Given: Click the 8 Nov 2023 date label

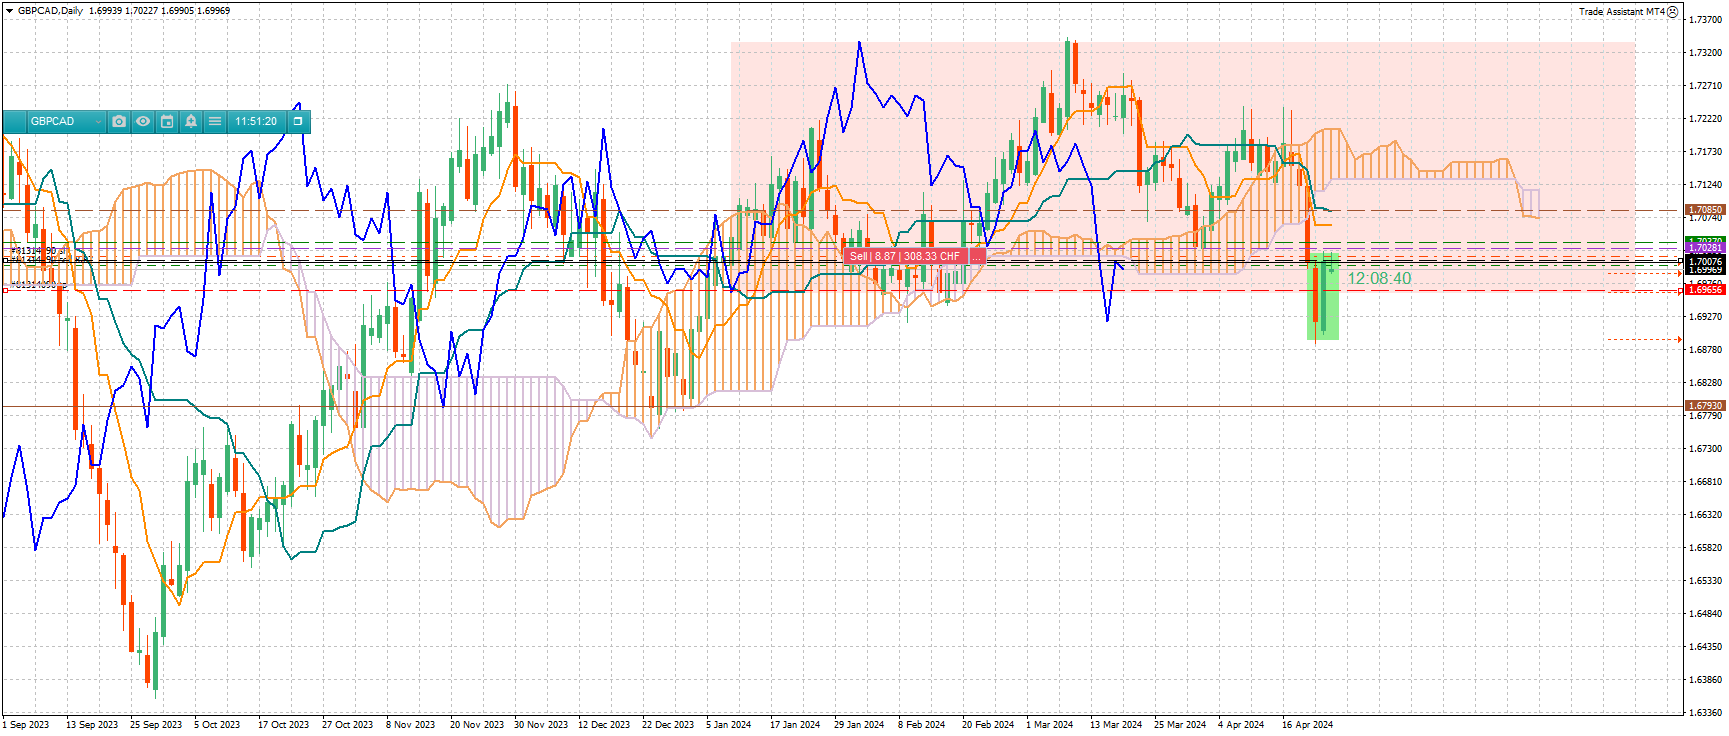Looking at the screenshot, I should pos(410,725).
